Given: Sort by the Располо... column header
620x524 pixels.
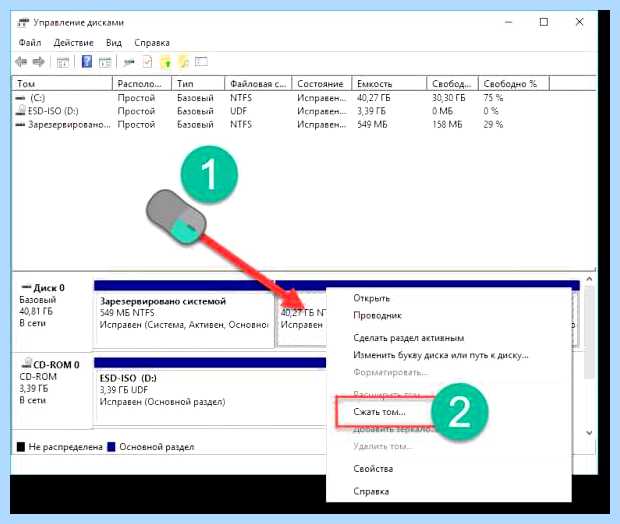Looking at the screenshot, I should (142, 84).
